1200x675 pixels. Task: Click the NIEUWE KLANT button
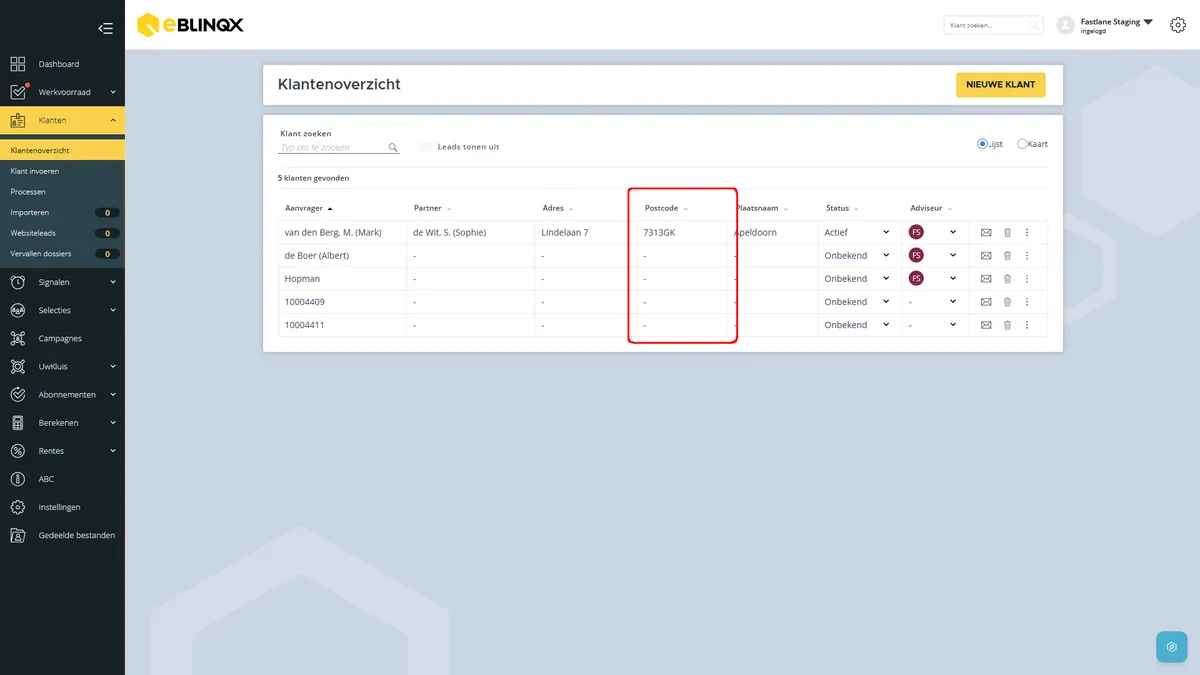coord(1000,85)
